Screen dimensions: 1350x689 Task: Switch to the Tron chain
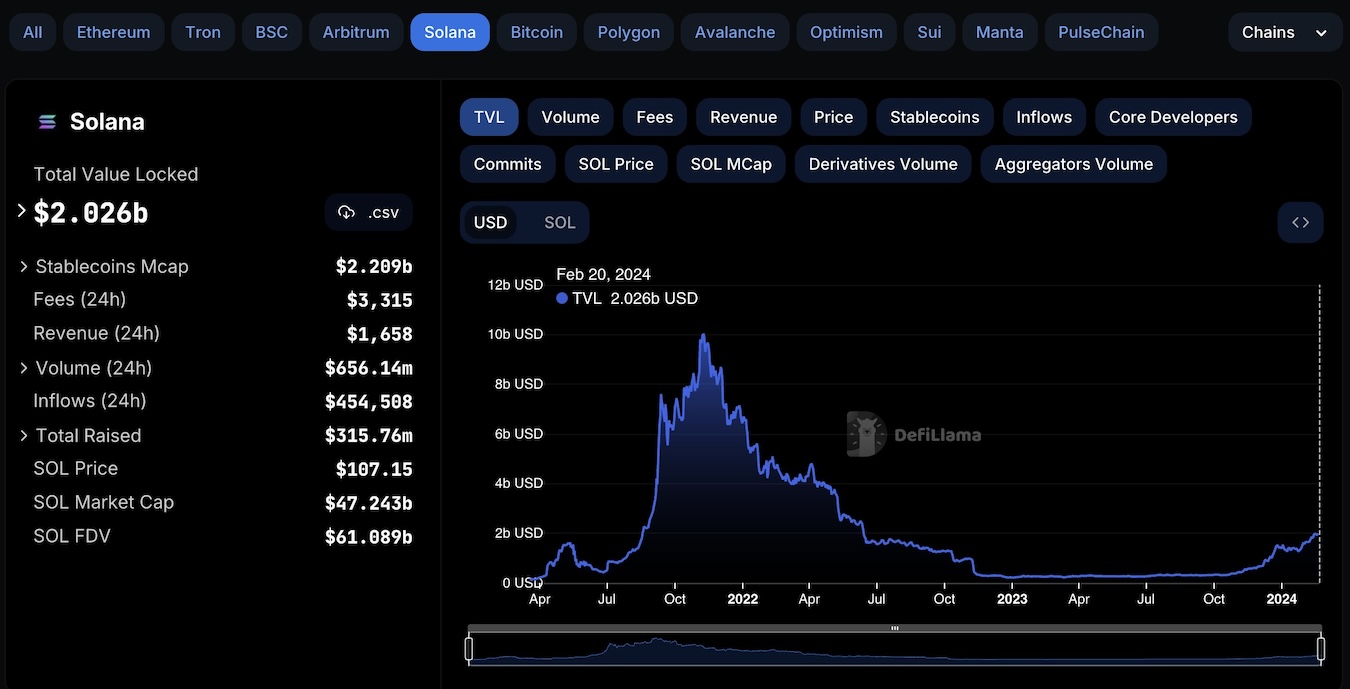click(203, 32)
